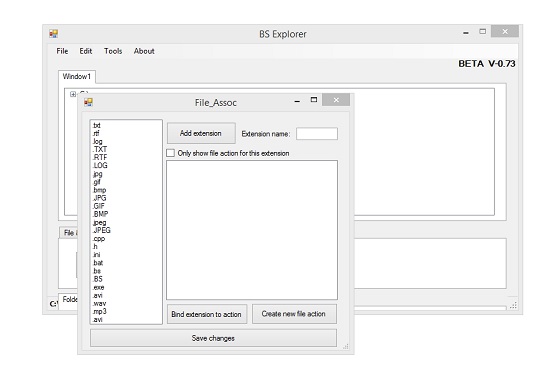Click the File_Assoc resize grip corner
The image size is (550, 373).
tap(346, 347)
